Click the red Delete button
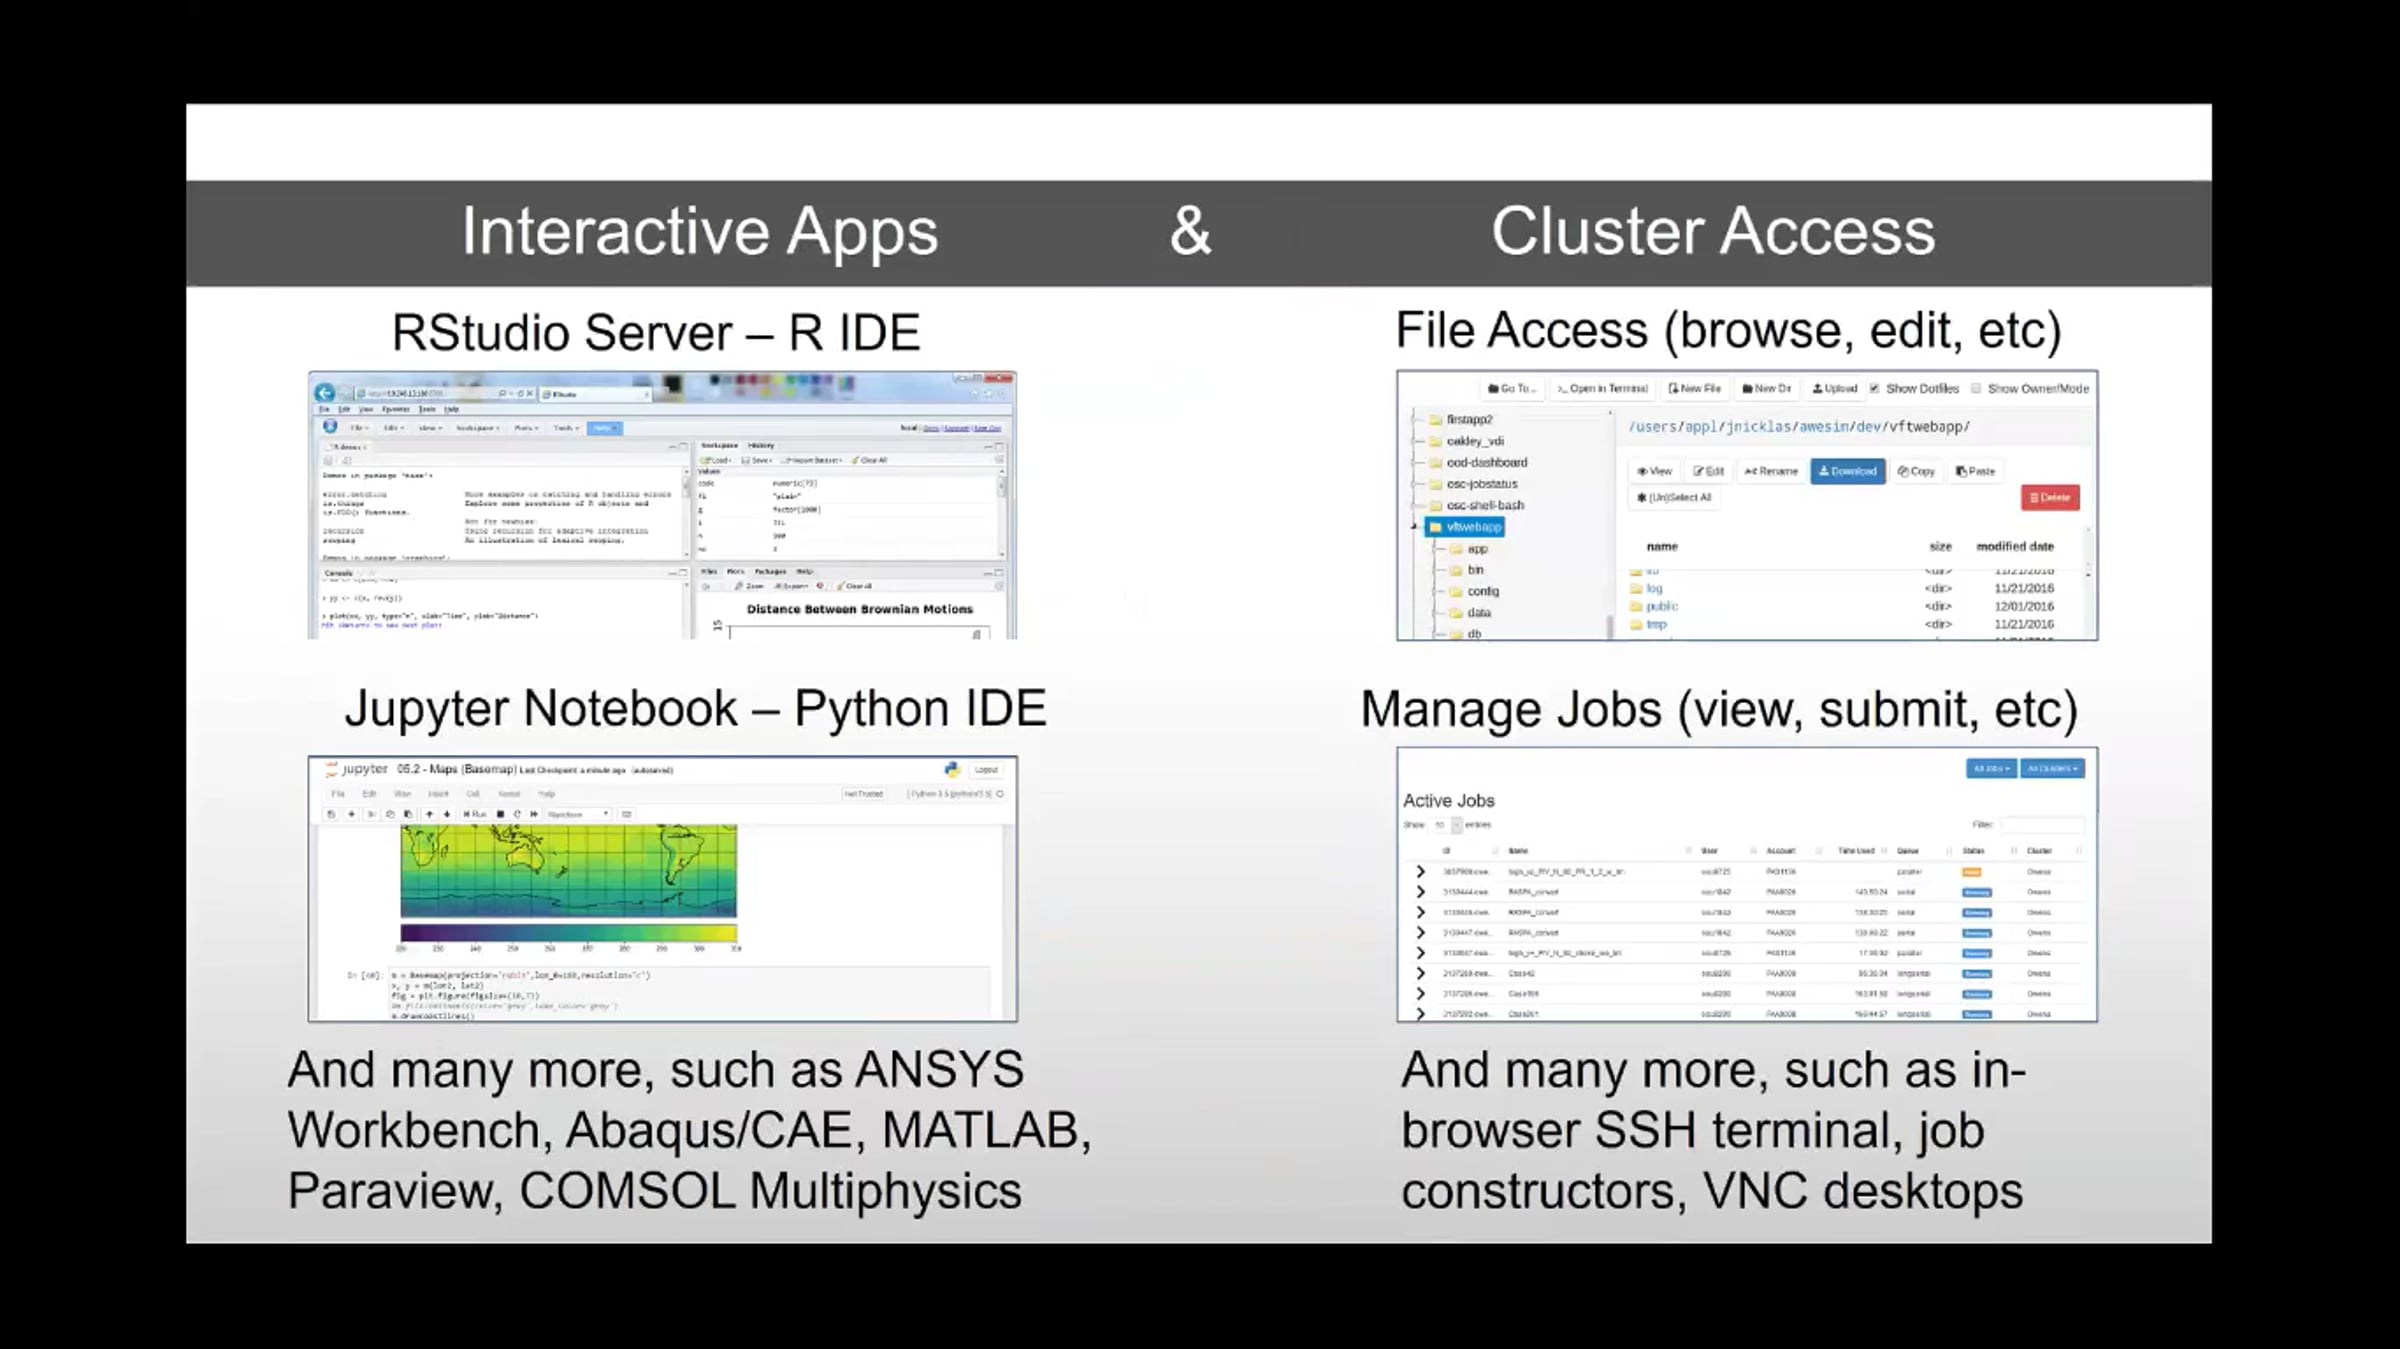Viewport: 2400px width, 1349px height. pos(2050,497)
